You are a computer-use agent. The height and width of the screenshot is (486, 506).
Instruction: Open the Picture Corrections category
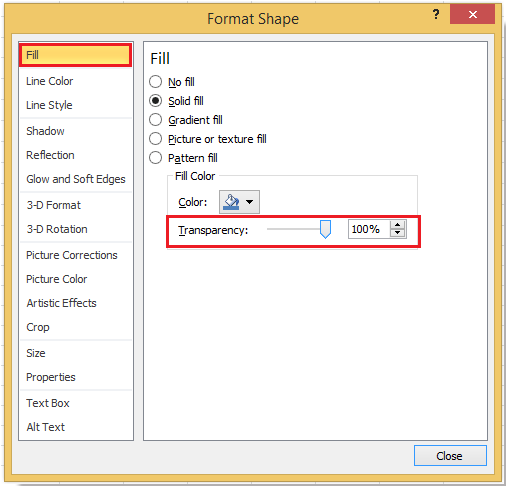72,255
